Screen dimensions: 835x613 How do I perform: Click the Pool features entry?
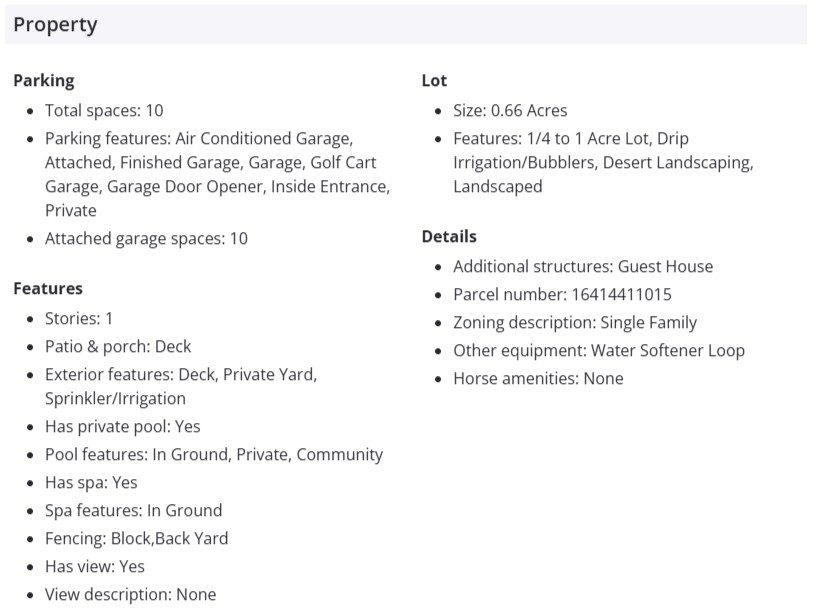point(214,454)
